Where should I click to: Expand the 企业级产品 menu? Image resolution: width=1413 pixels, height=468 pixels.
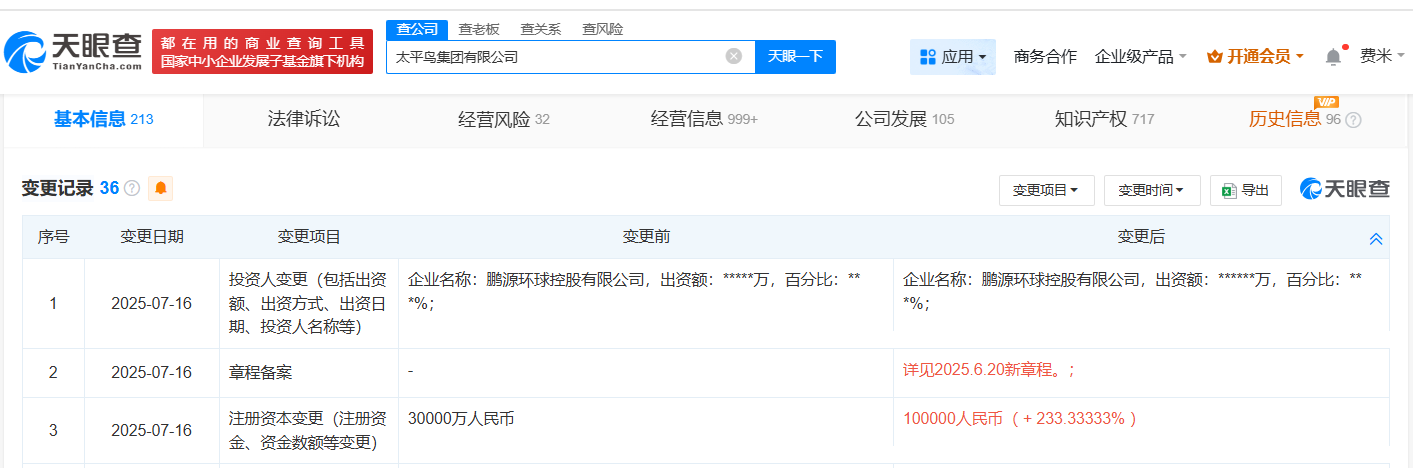click(x=1141, y=57)
